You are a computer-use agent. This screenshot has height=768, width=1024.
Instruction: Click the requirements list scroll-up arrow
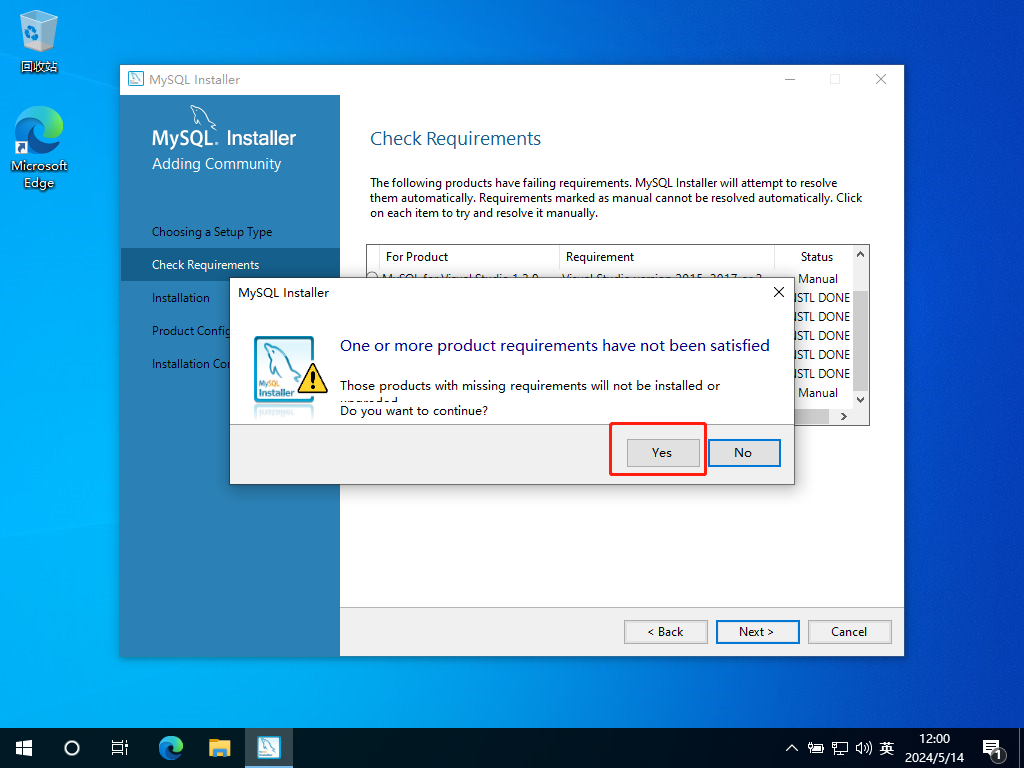click(861, 255)
